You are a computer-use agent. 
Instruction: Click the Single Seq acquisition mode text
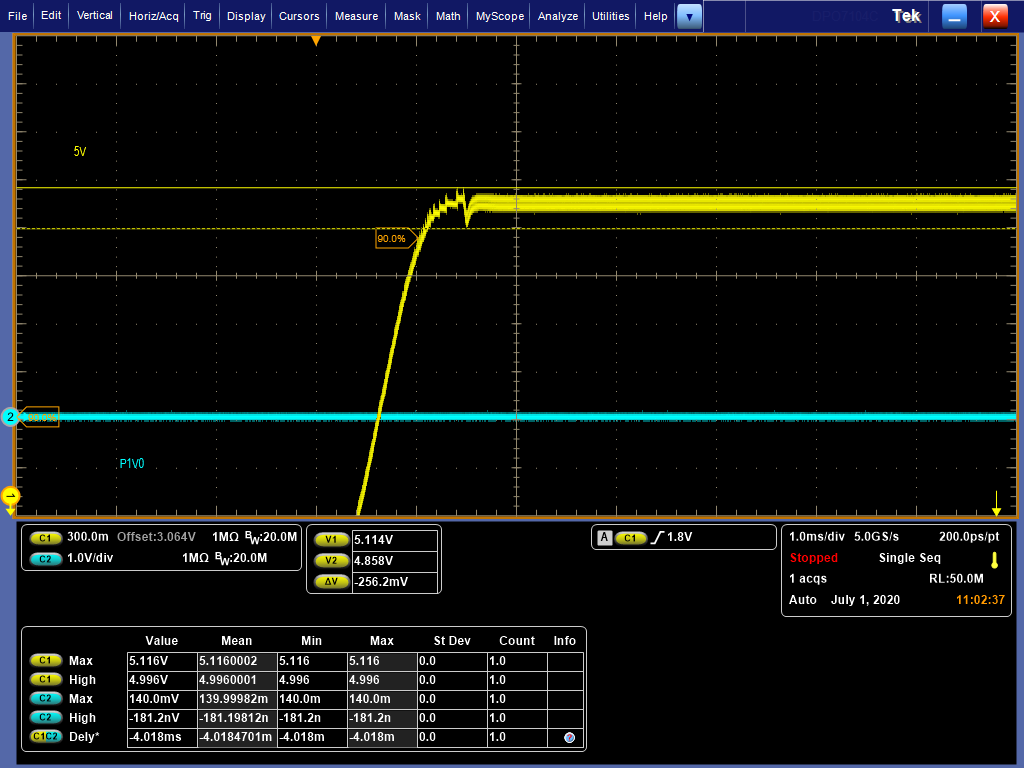click(910, 558)
